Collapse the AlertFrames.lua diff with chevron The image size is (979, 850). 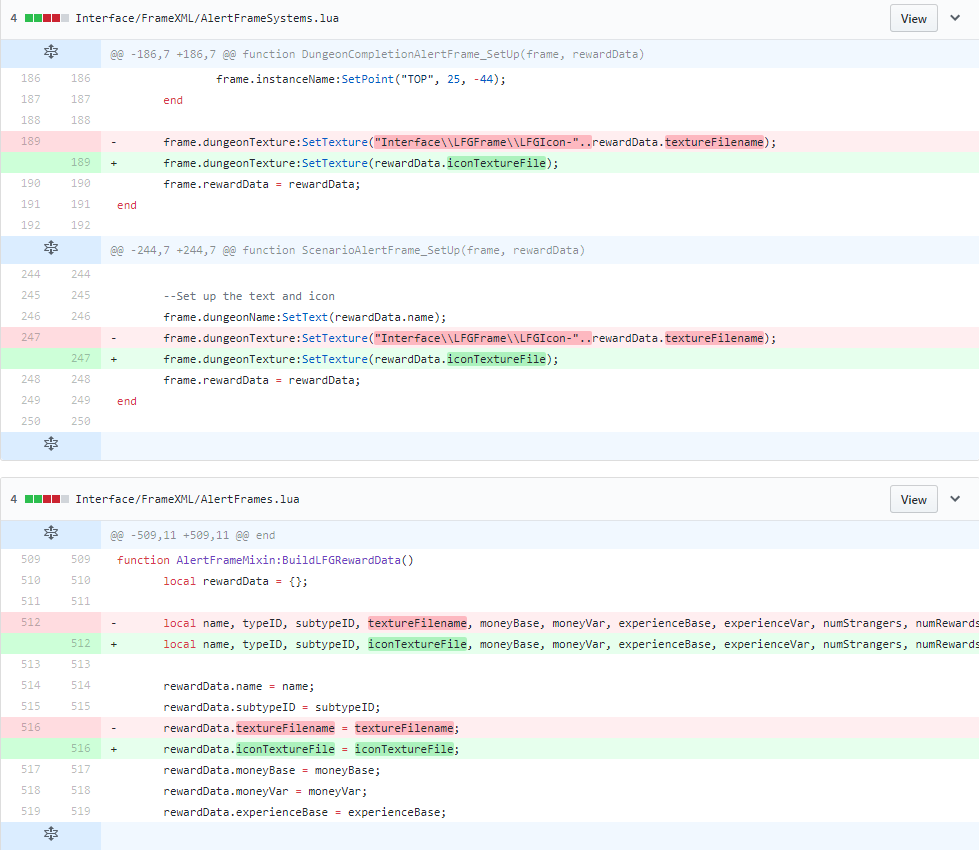pyautogui.click(x=955, y=499)
